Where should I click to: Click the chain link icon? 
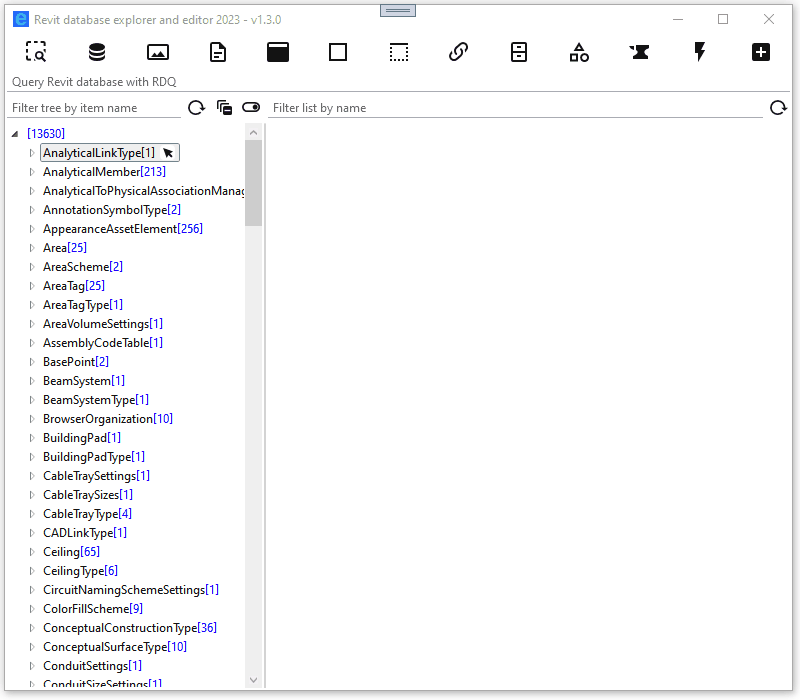point(458,52)
